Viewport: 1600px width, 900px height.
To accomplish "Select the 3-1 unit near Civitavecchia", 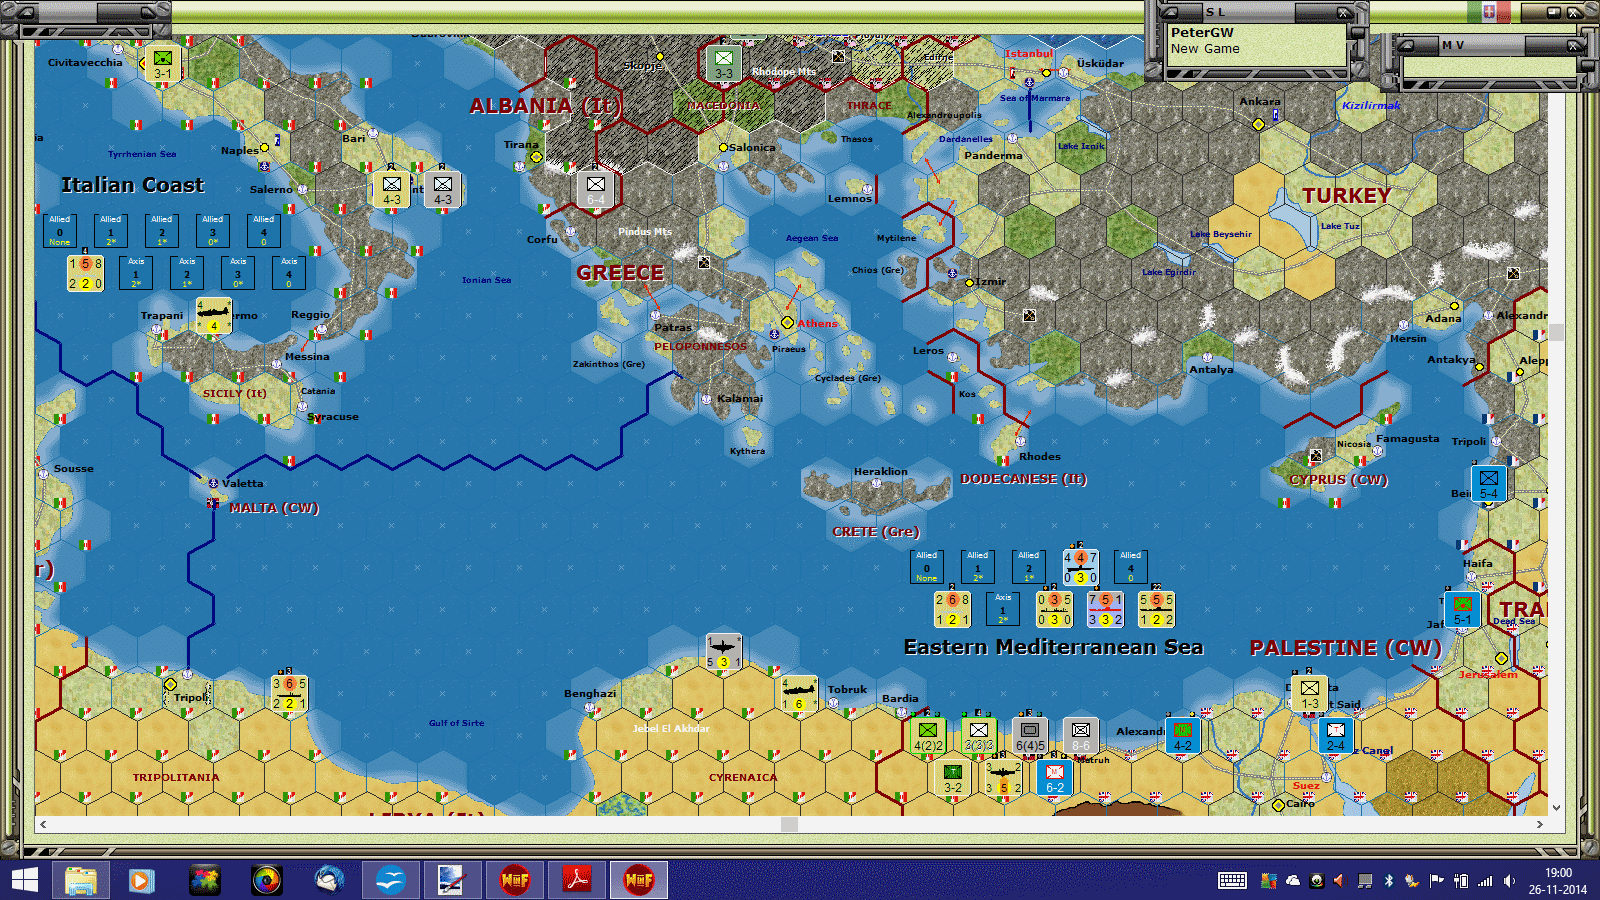I will pos(163,64).
